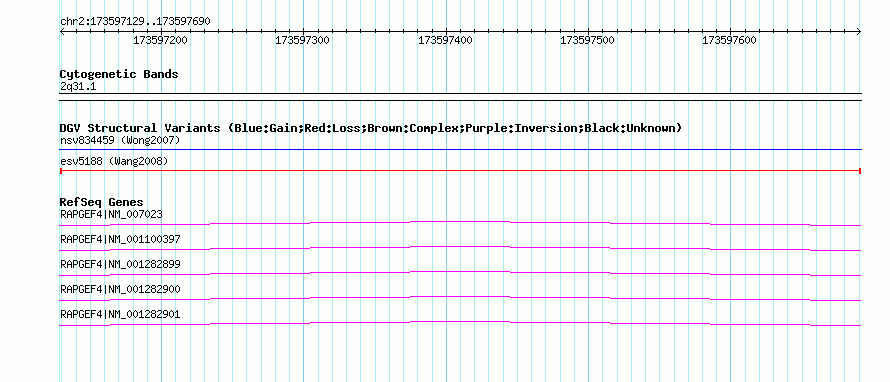Open RAPGEF4|NM_001282900 transcript label
The width and height of the screenshot is (890, 382).
tap(120, 289)
